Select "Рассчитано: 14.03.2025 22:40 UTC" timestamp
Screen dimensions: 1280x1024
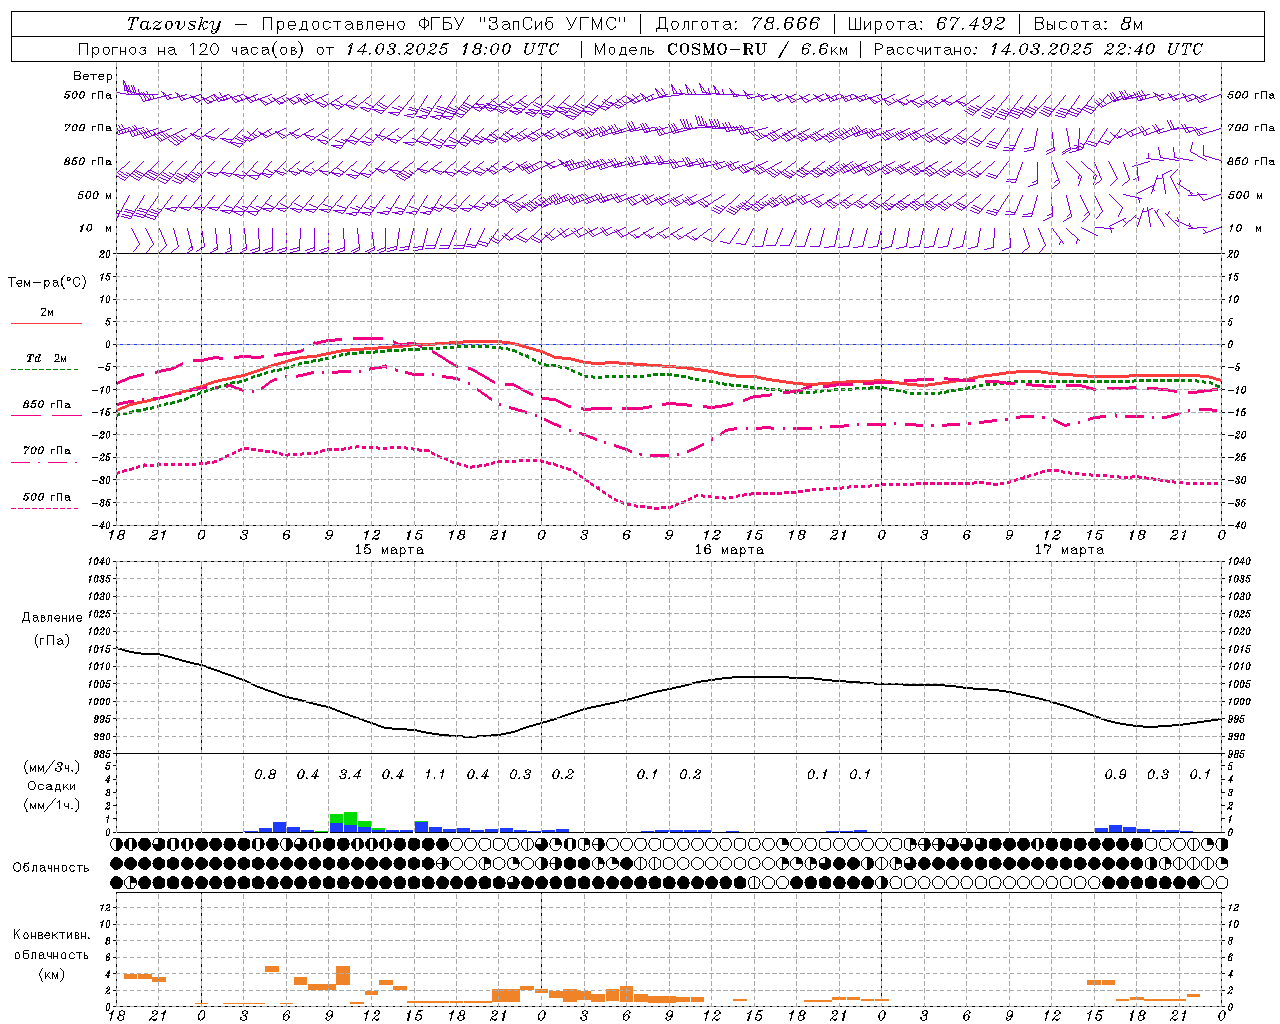(x=1038, y=49)
